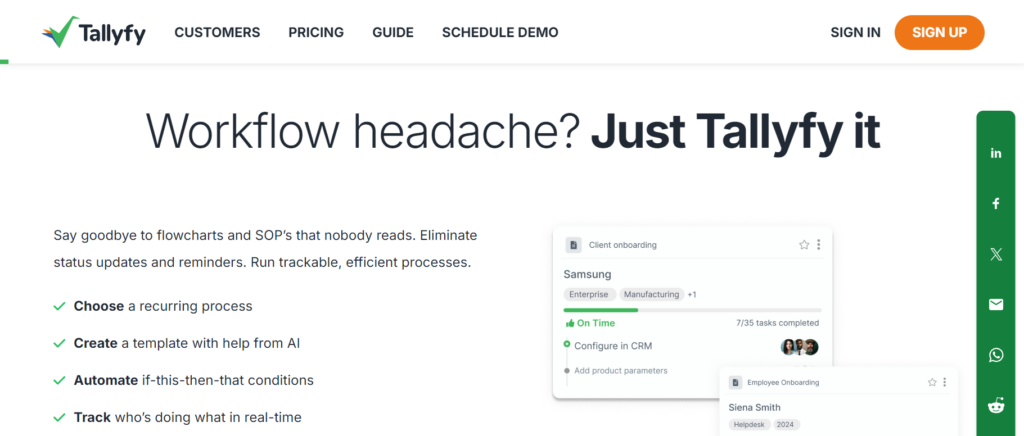This screenshot has width=1024, height=436.
Task: Click the Samsung process title
Action: click(587, 274)
